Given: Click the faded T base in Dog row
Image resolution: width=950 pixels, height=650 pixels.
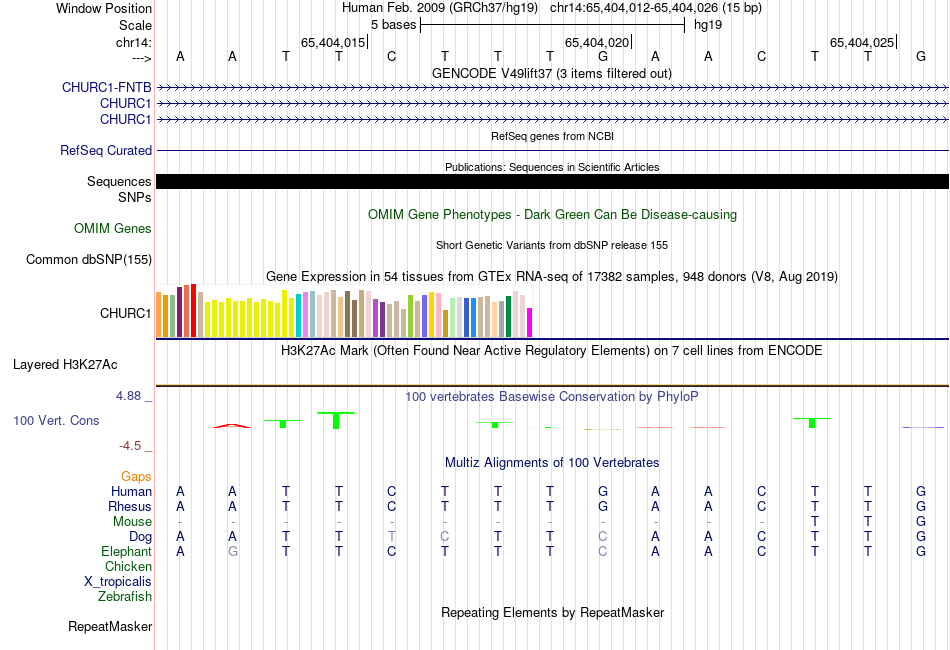Looking at the screenshot, I should tap(391, 537).
